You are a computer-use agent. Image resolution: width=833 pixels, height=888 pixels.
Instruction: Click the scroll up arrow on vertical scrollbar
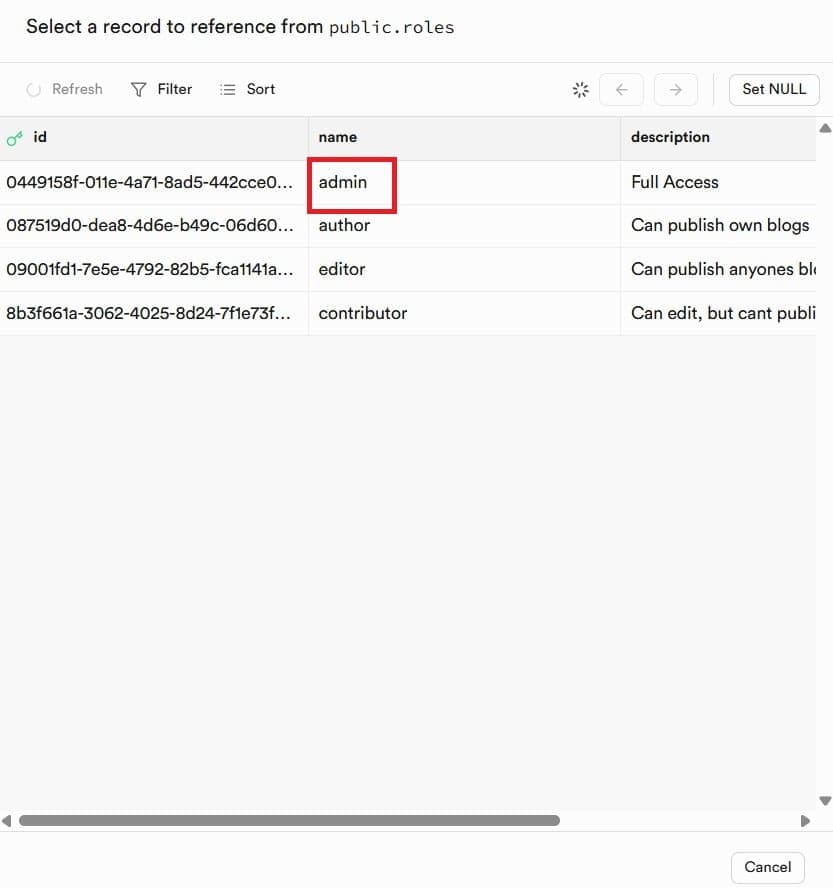[825, 128]
